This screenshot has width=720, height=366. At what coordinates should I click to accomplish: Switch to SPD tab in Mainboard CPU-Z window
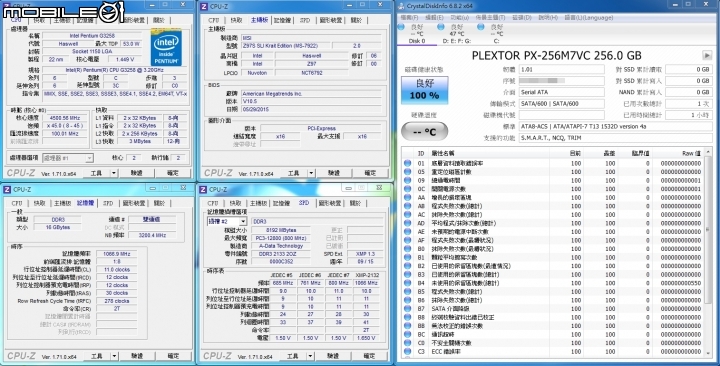click(x=305, y=20)
